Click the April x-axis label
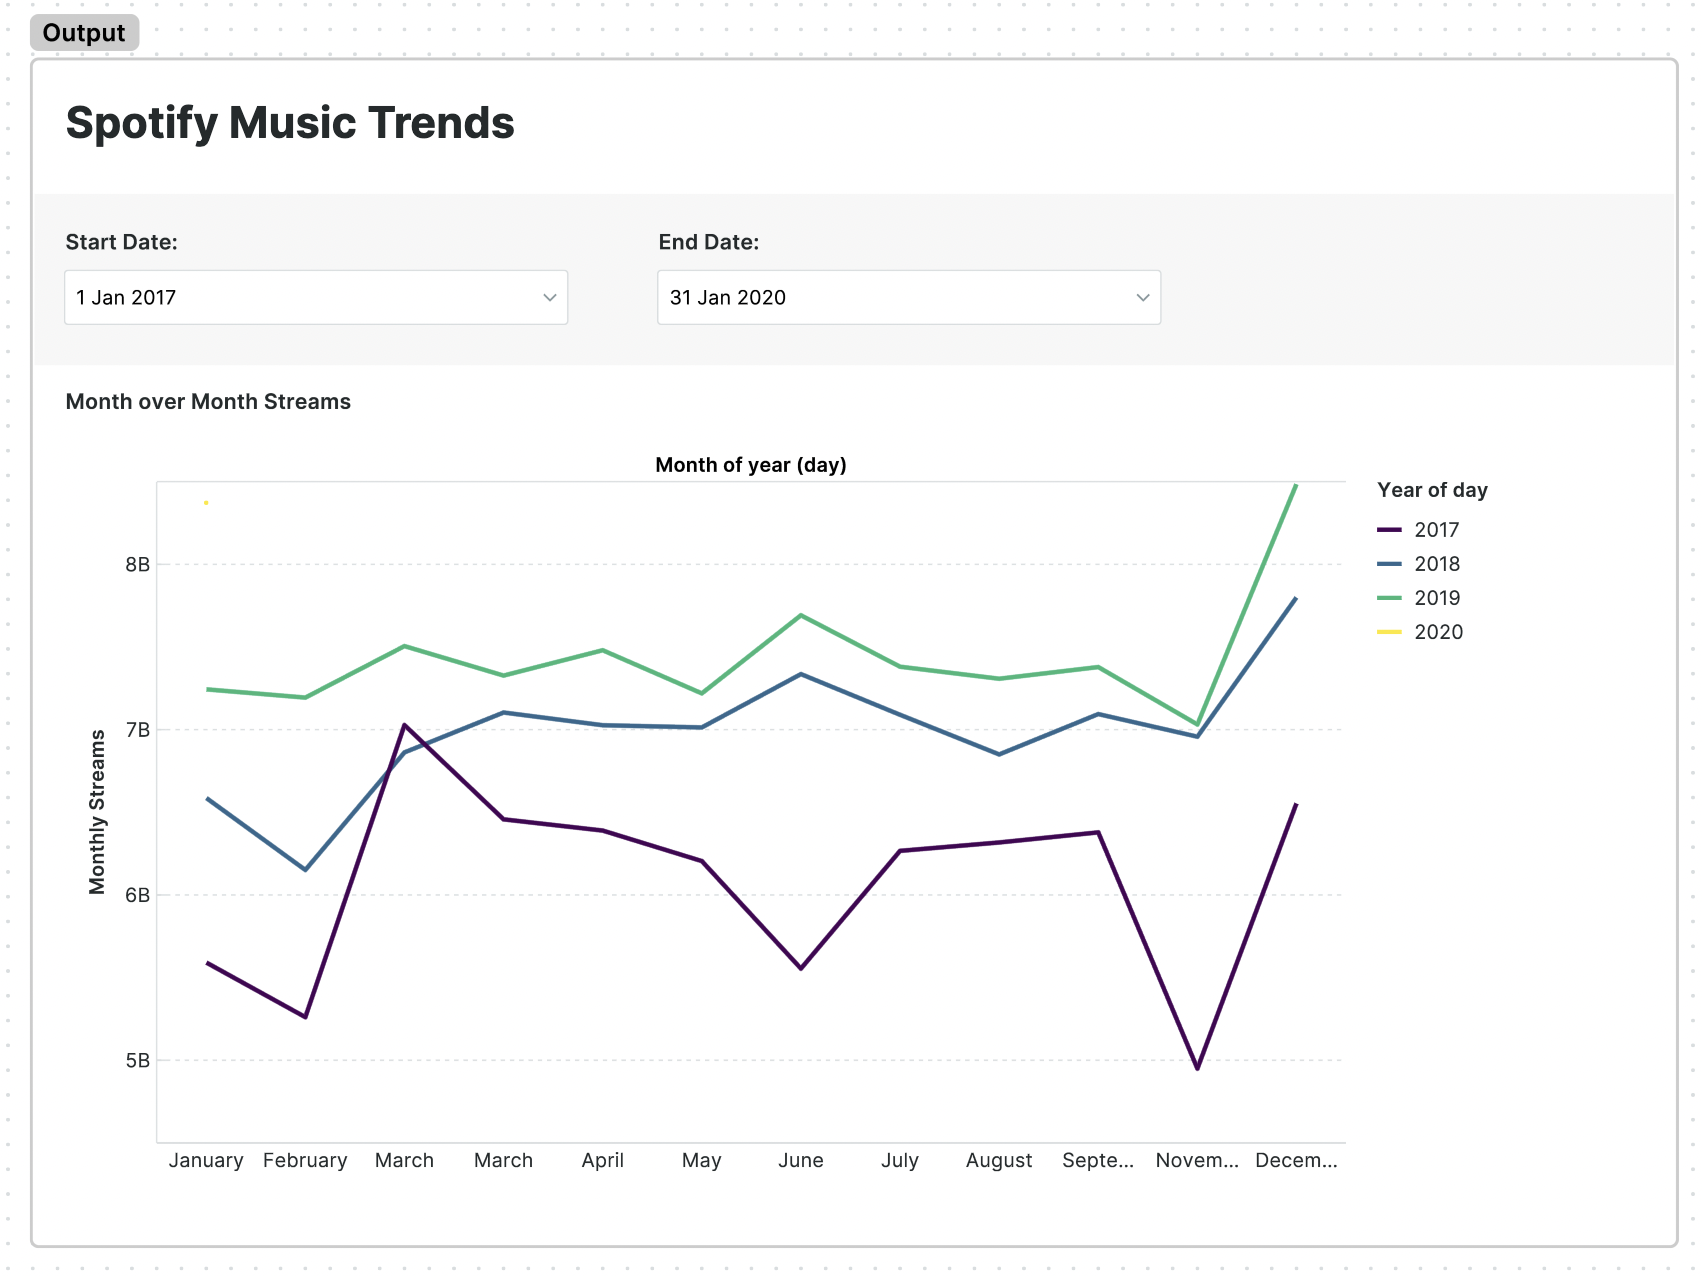The height and width of the screenshot is (1276, 1702). point(603,1160)
